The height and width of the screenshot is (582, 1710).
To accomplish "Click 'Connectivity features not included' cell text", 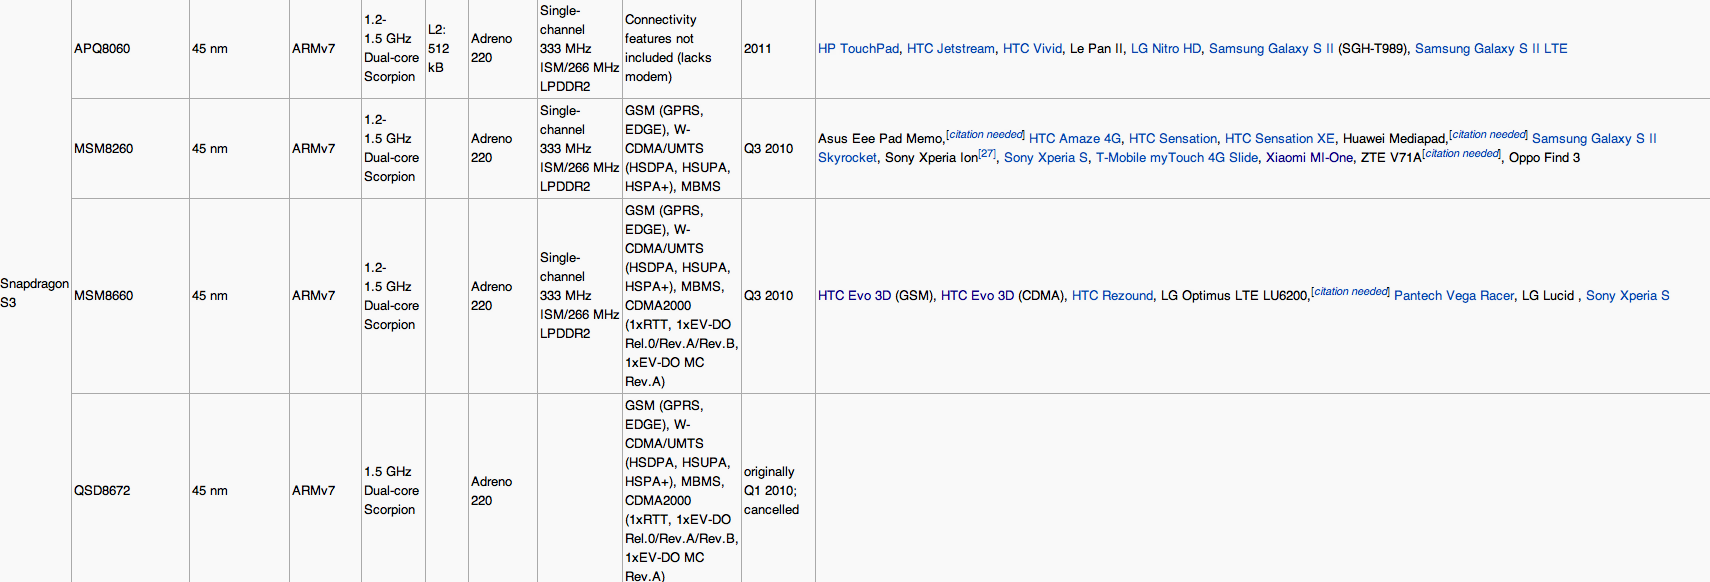I will pyautogui.click(x=669, y=48).
